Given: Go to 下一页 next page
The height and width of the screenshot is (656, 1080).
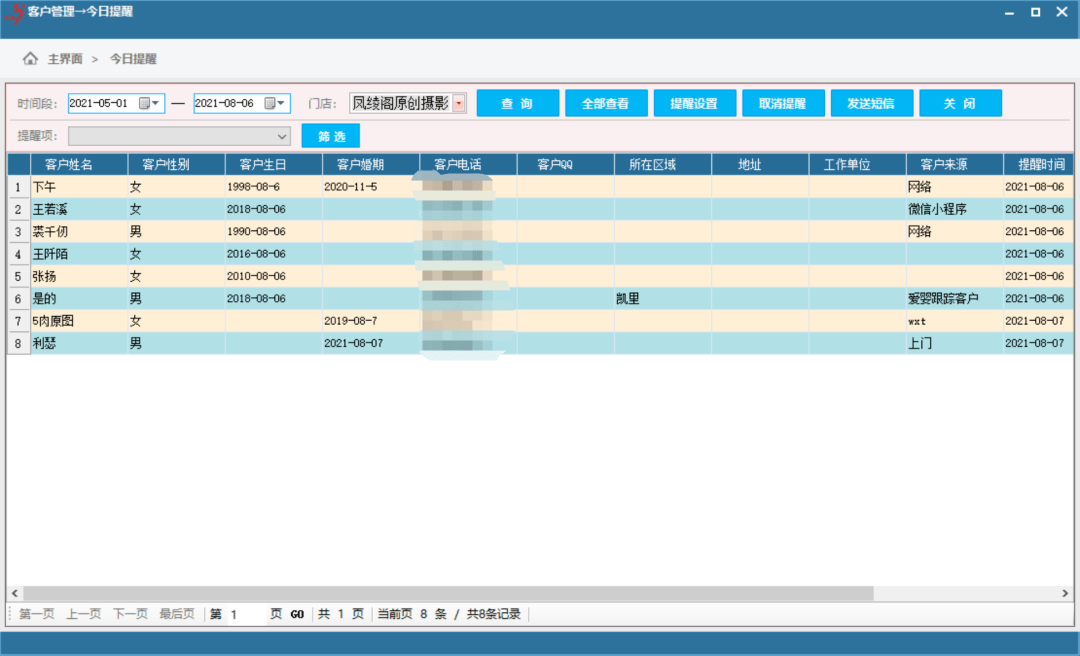Looking at the screenshot, I should [130, 614].
